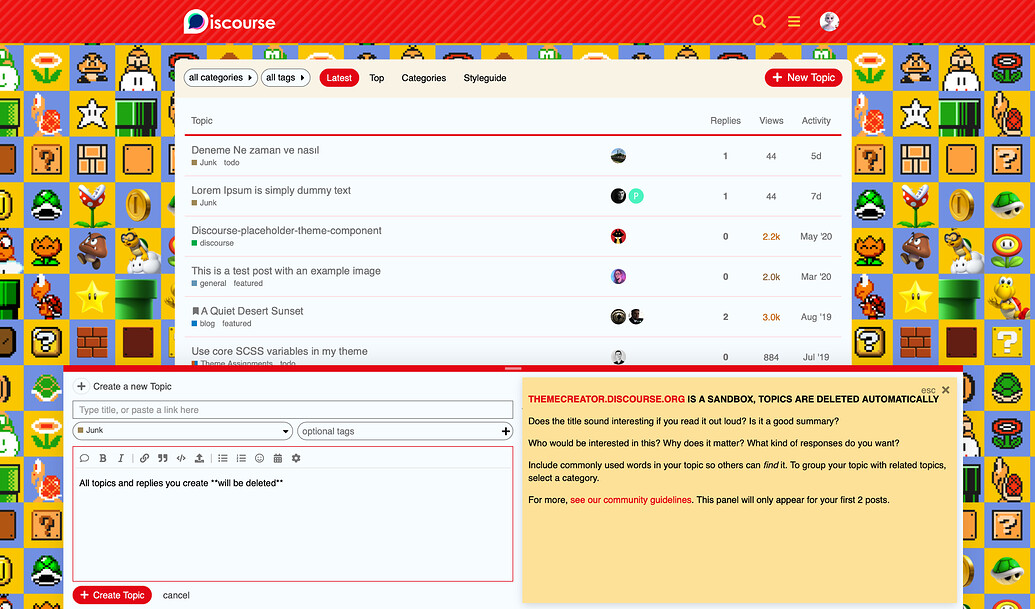Toggle italic formatting in composer
The image size is (1035, 609).
(x=121, y=458)
